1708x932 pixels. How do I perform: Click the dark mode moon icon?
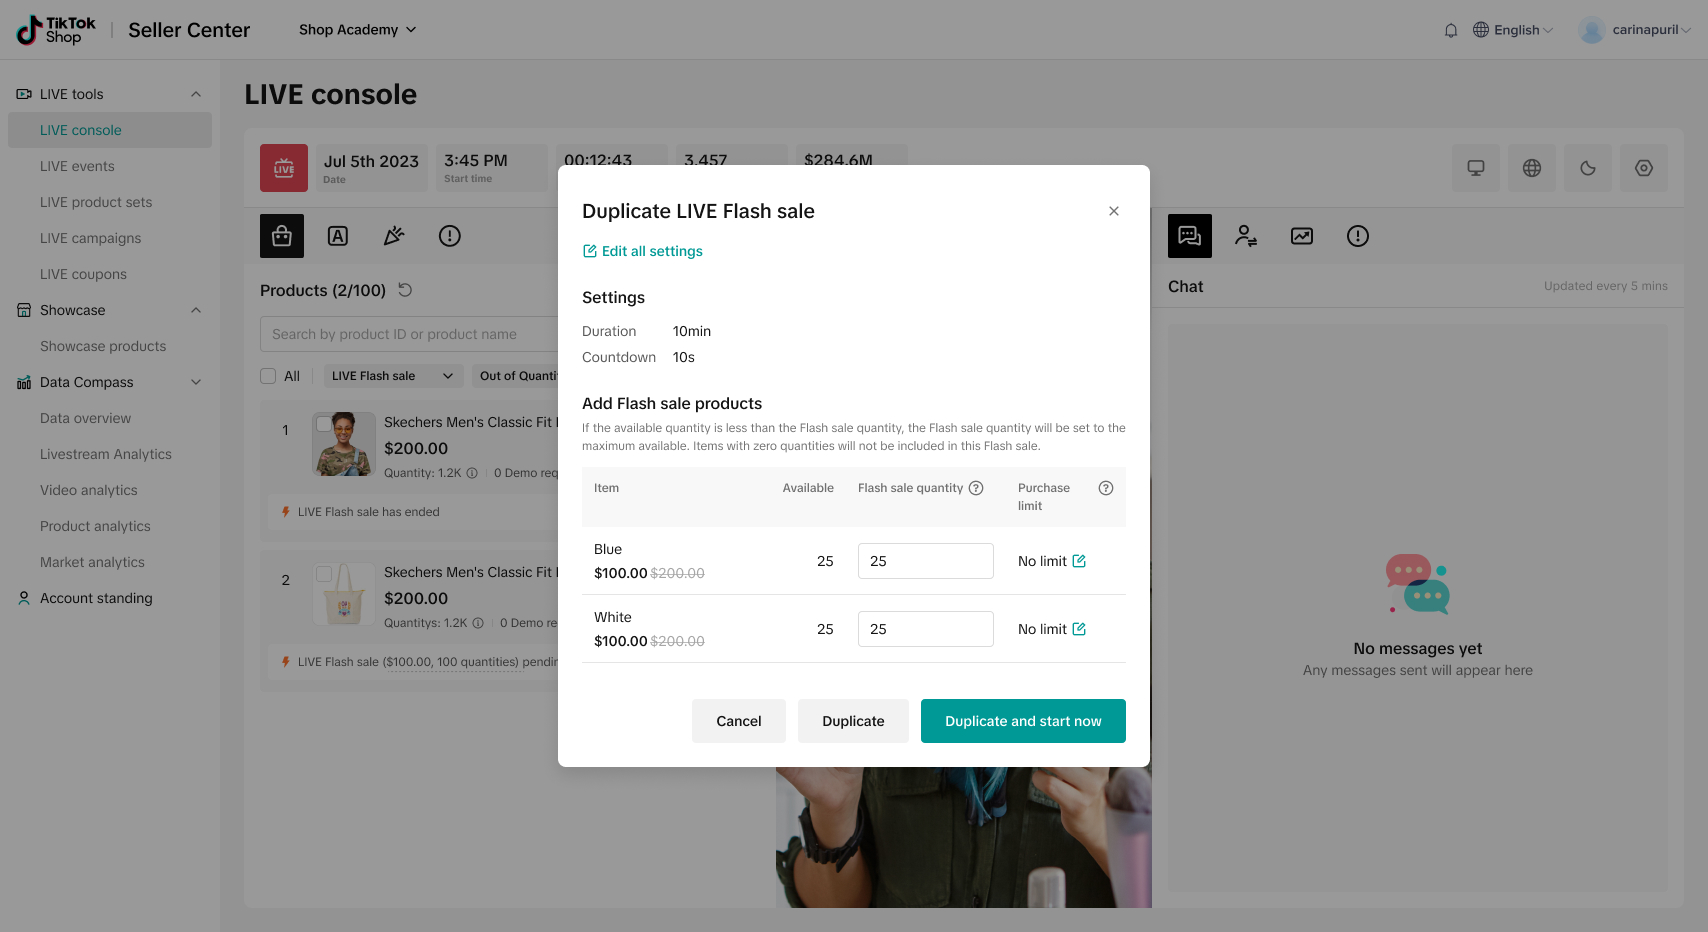(x=1587, y=168)
